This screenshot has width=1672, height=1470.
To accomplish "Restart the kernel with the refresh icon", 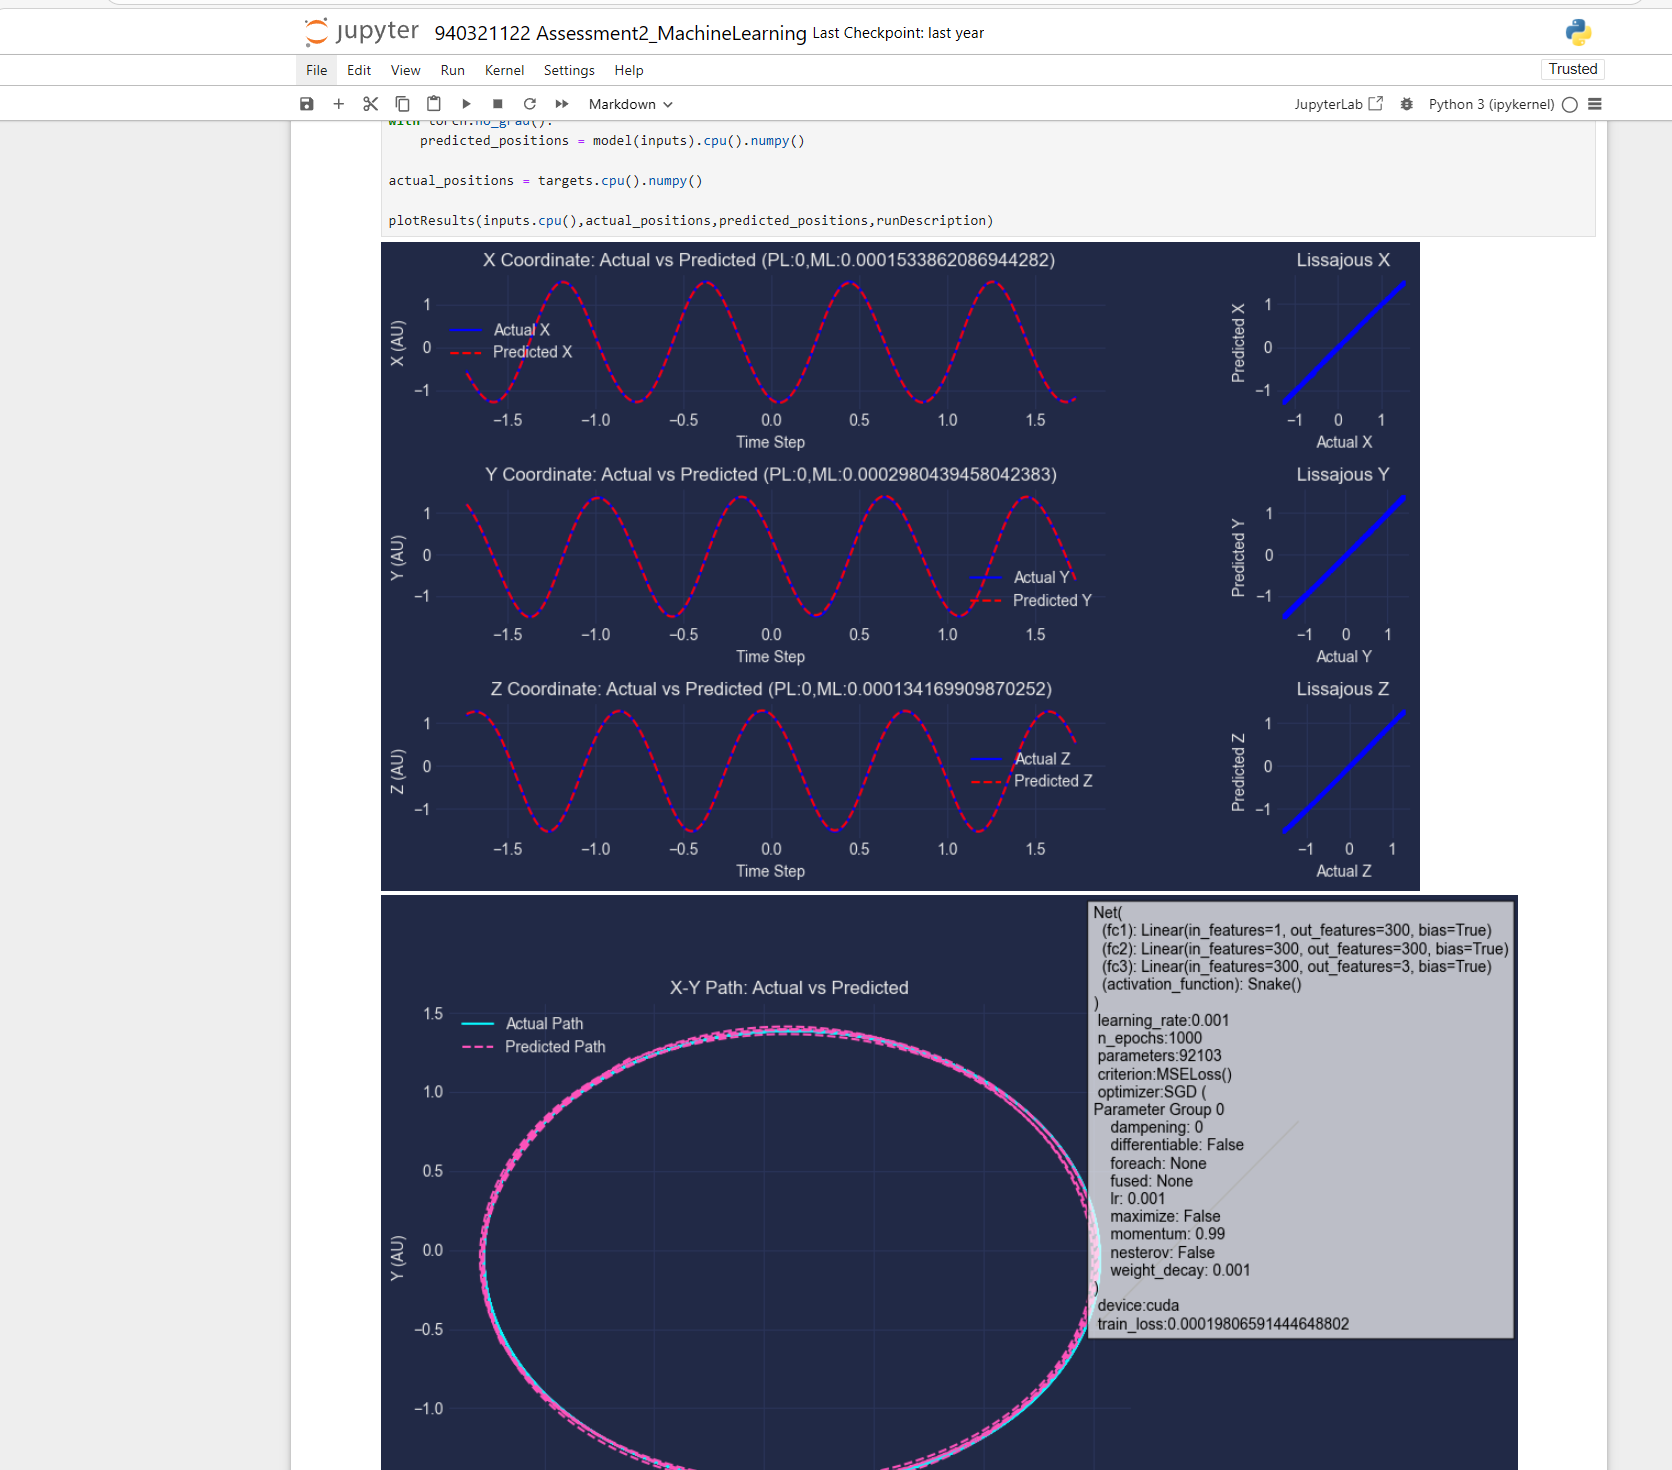I will [529, 103].
